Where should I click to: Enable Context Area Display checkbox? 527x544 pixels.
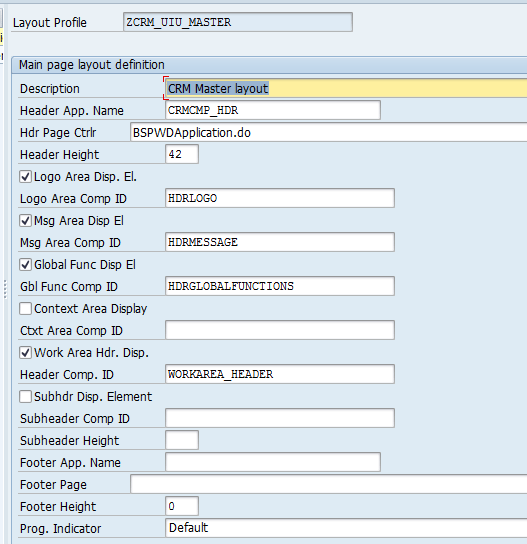(x=25, y=308)
